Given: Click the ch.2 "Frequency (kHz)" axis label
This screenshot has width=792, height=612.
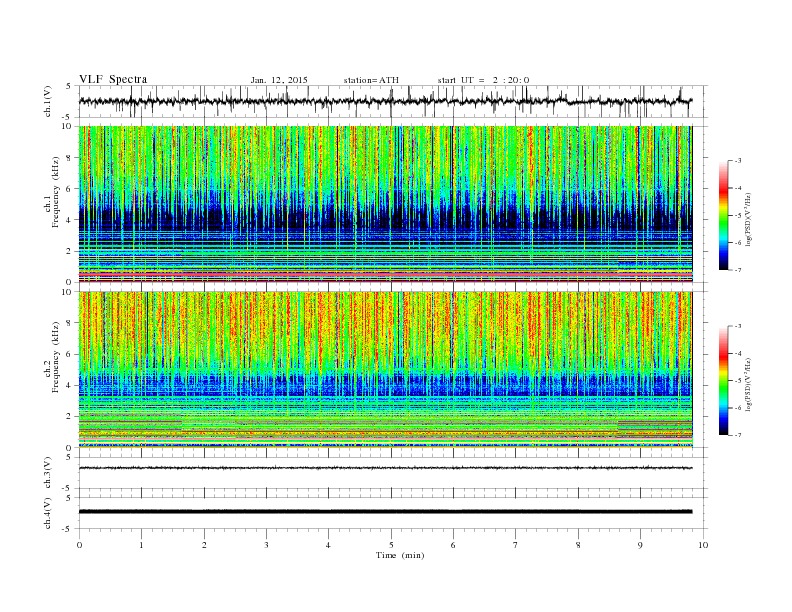Looking at the screenshot, I should coord(55,356).
